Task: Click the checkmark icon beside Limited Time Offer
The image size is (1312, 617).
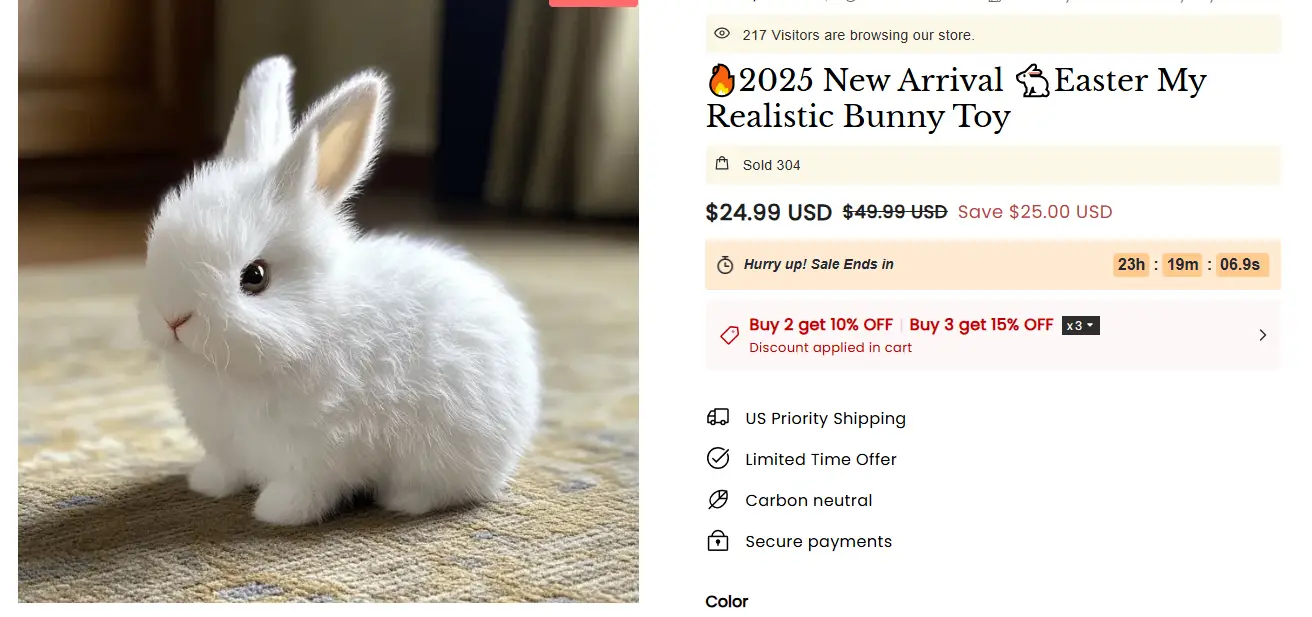Action: click(x=717, y=458)
